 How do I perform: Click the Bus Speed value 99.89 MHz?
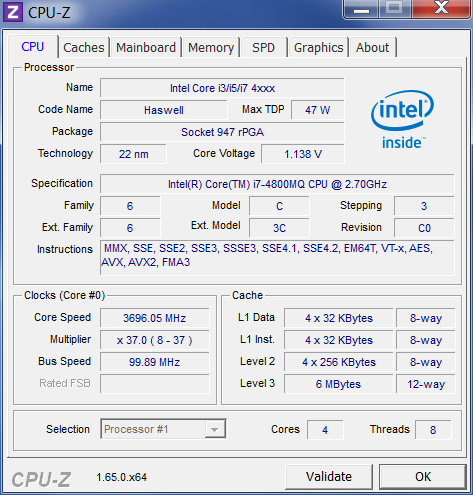[x=155, y=362]
